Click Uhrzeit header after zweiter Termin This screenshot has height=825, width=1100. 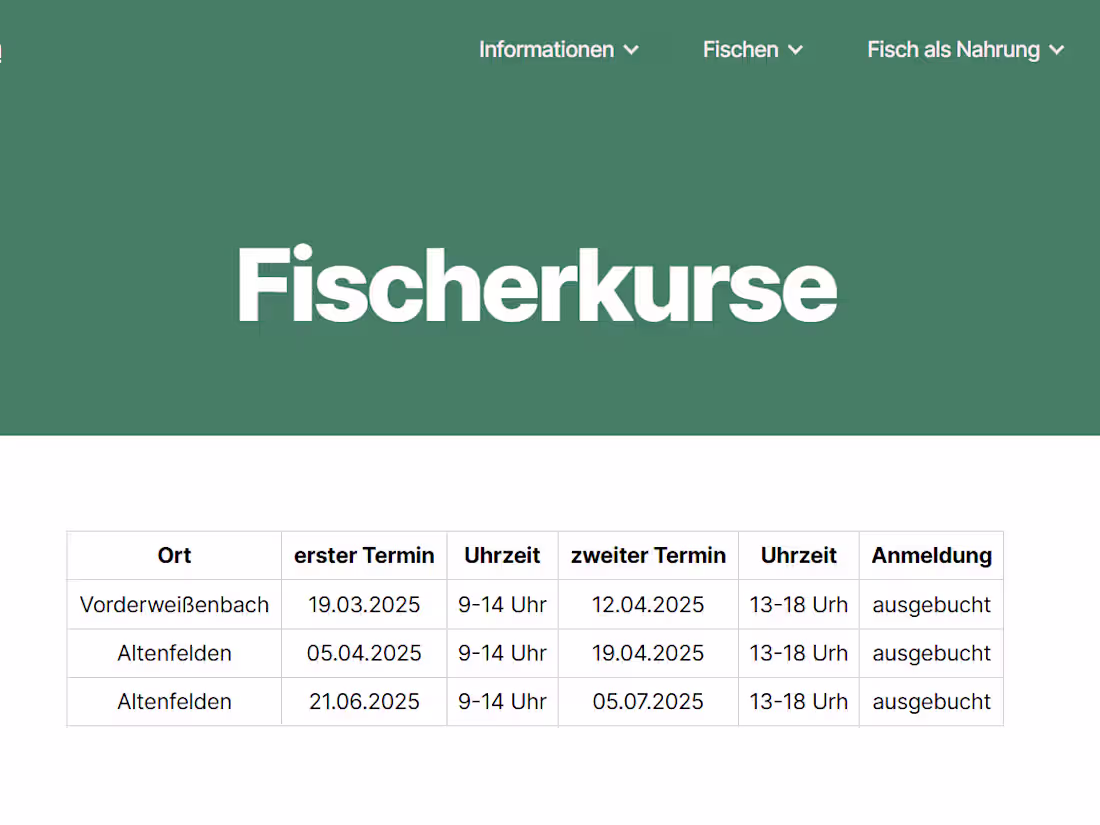(798, 556)
